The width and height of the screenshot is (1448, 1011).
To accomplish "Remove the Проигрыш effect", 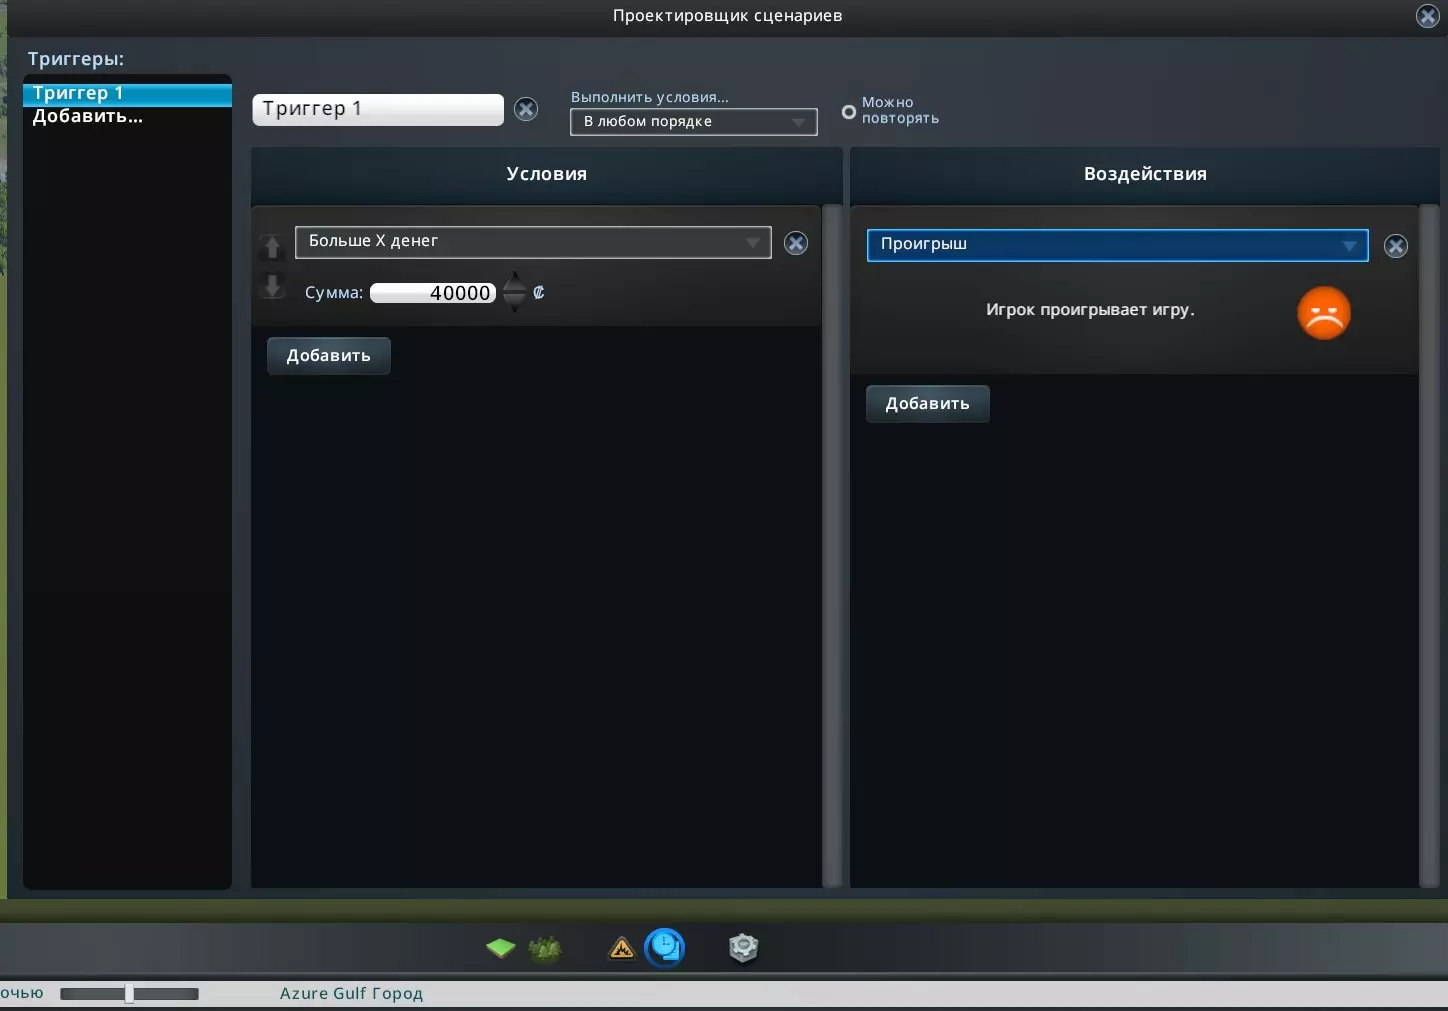I will tap(1396, 246).
